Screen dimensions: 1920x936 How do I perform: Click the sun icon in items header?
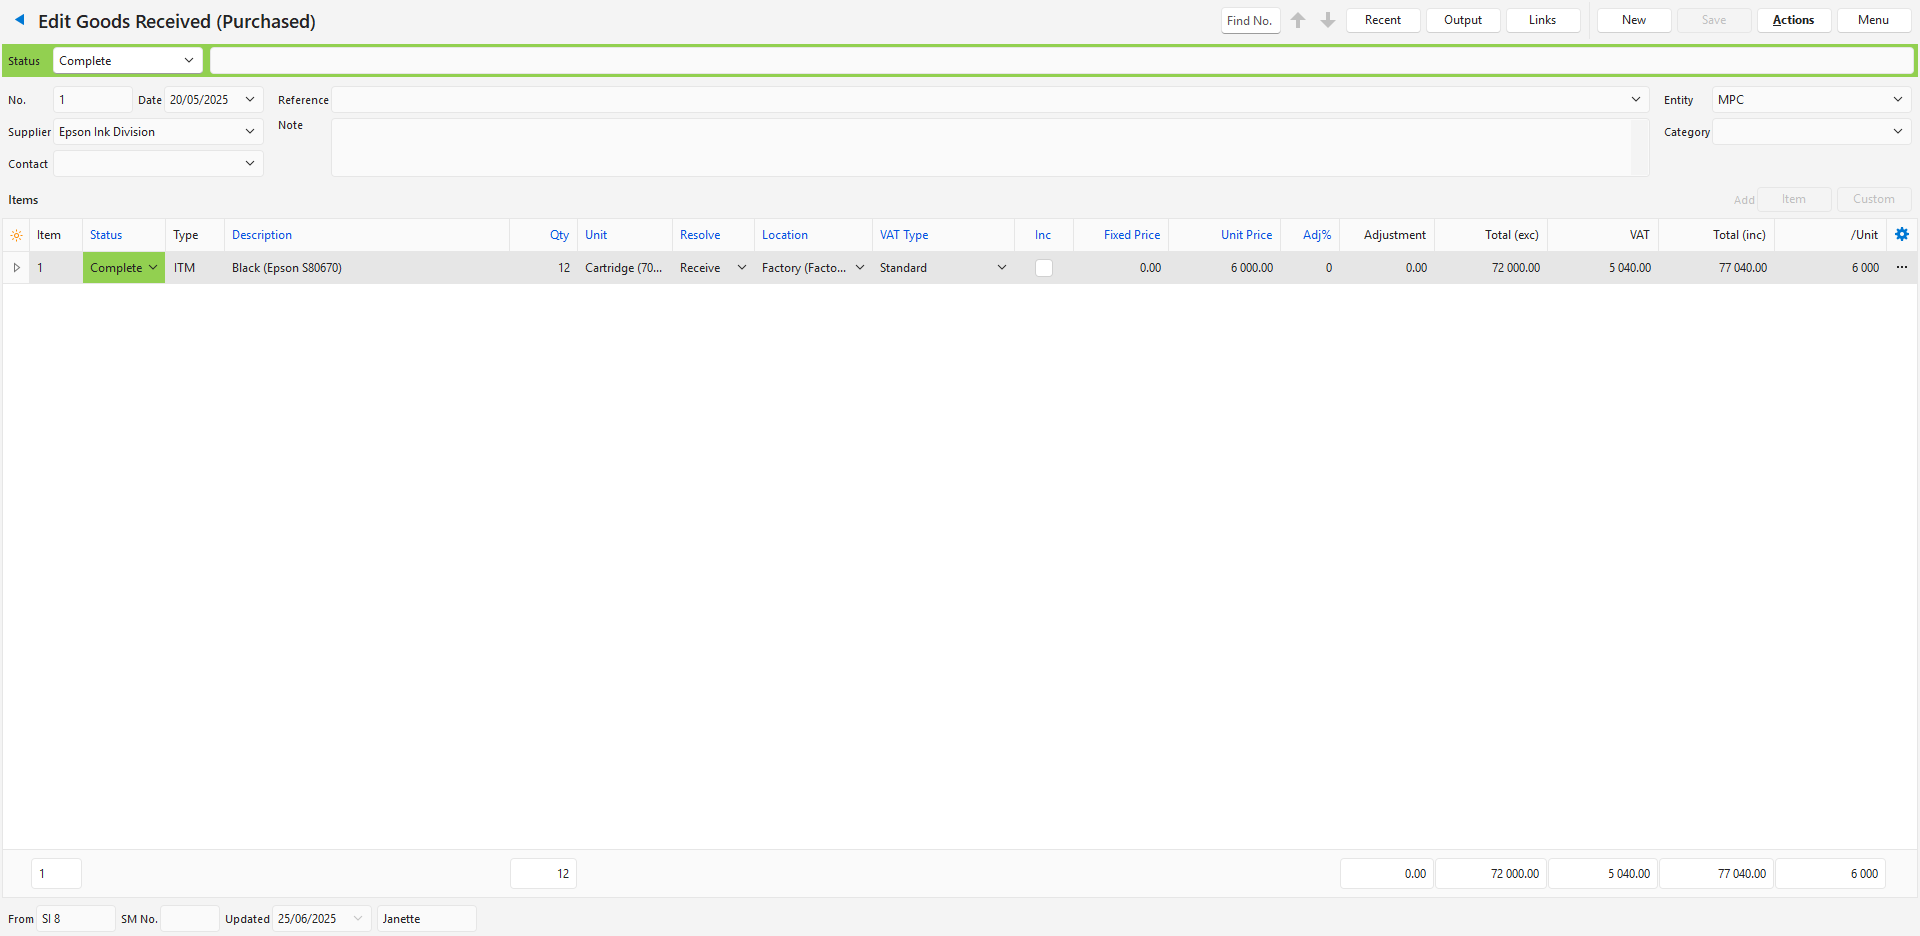pyautogui.click(x=16, y=235)
